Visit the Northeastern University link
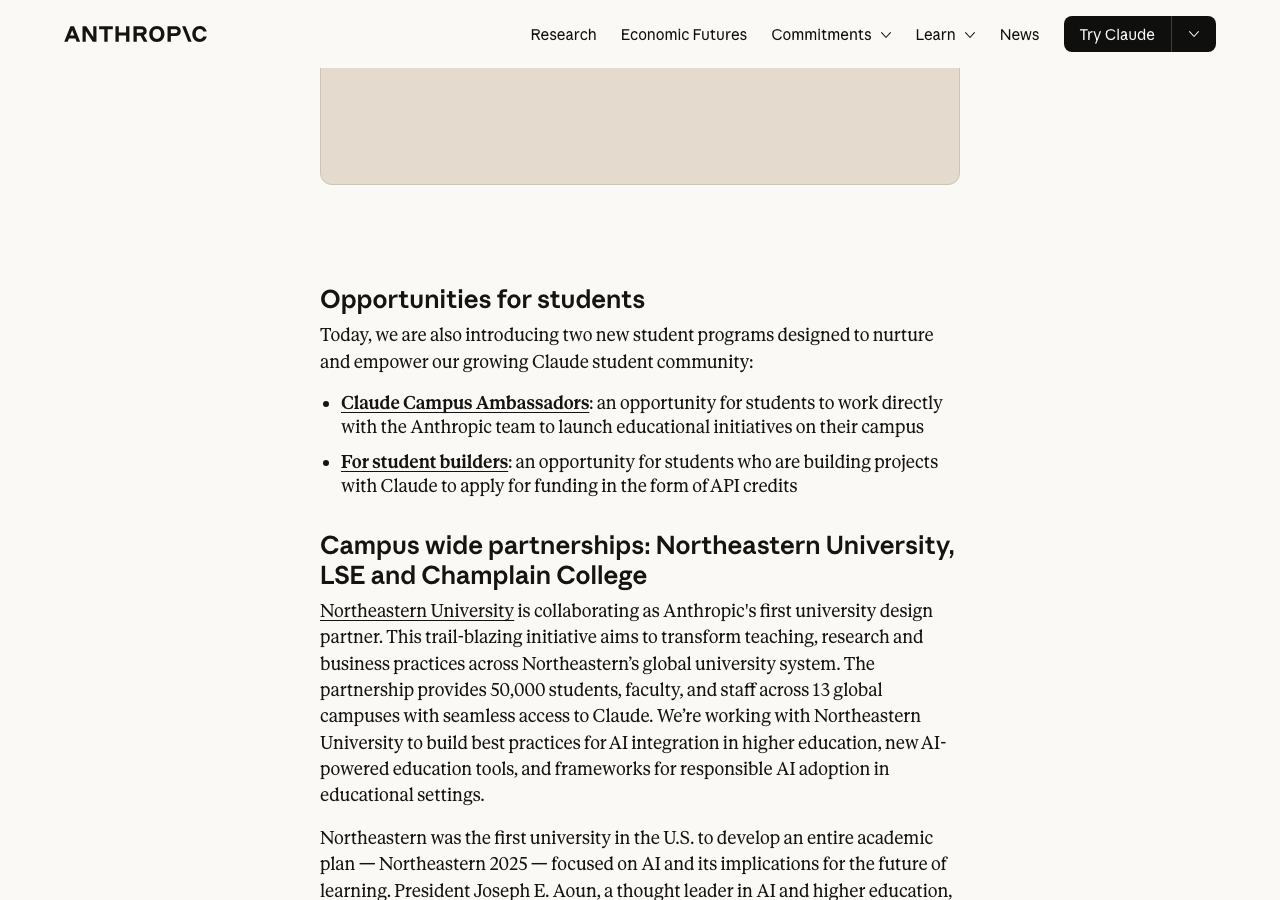The height and width of the screenshot is (900, 1280). (x=417, y=611)
